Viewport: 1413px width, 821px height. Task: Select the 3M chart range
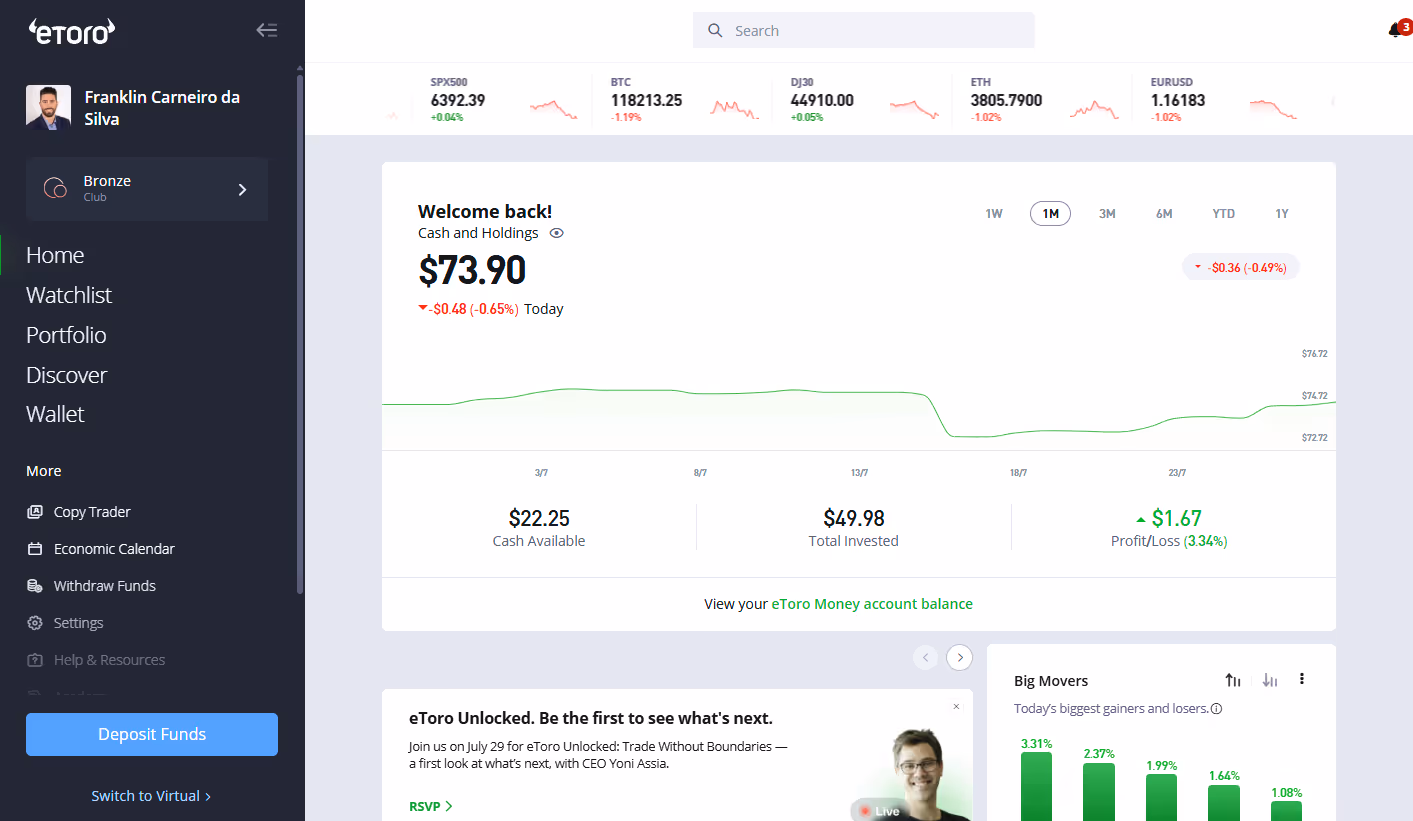(1107, 214)
